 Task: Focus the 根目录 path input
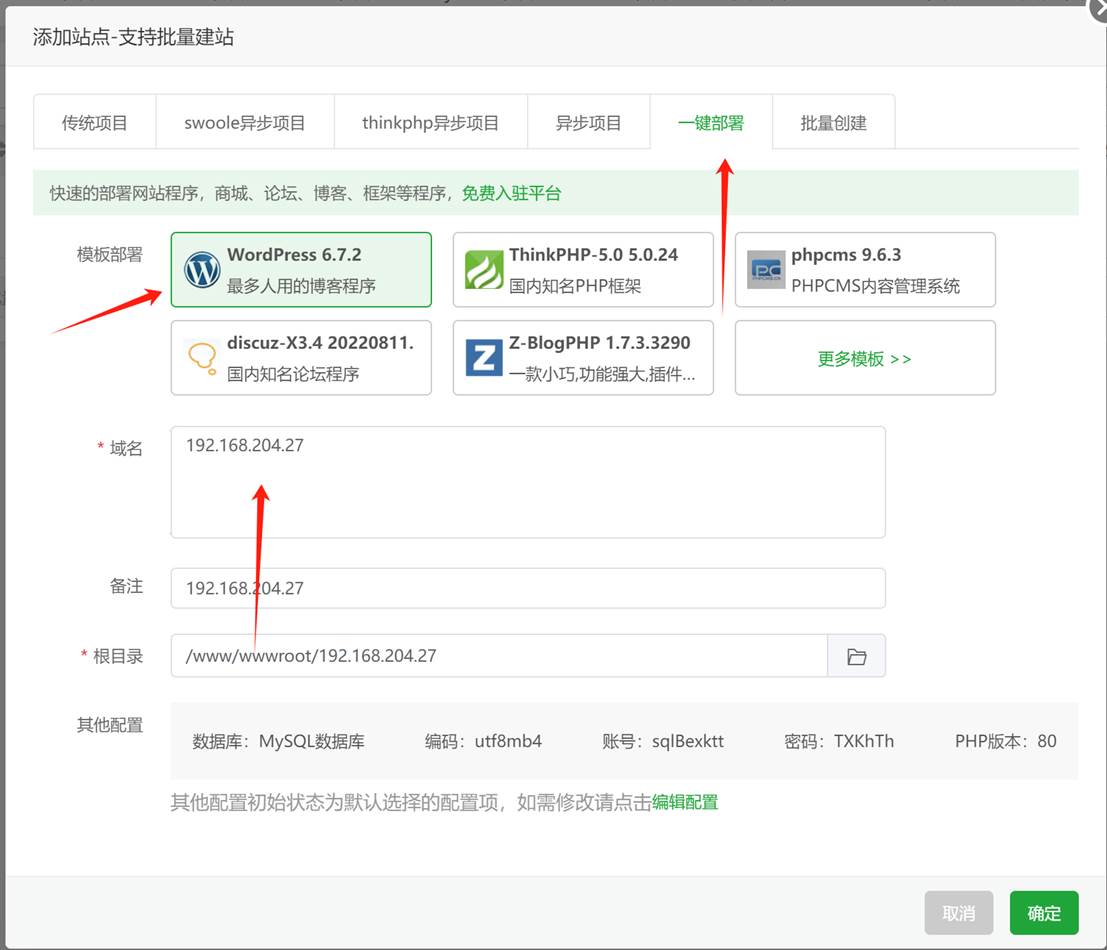[499, 656]
